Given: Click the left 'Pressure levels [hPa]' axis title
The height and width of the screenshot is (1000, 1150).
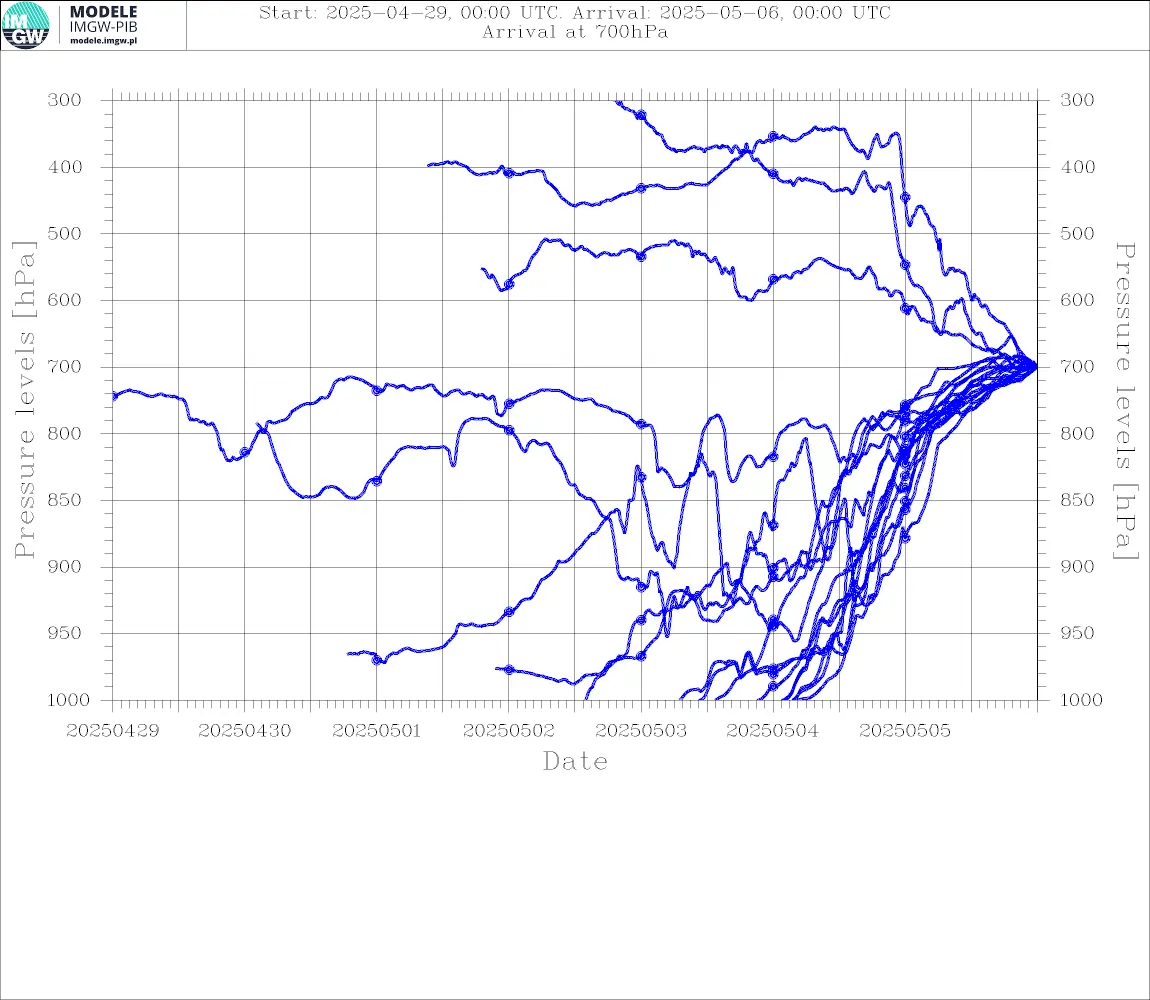Looking at the screenshot, I should tap(24, 400).
